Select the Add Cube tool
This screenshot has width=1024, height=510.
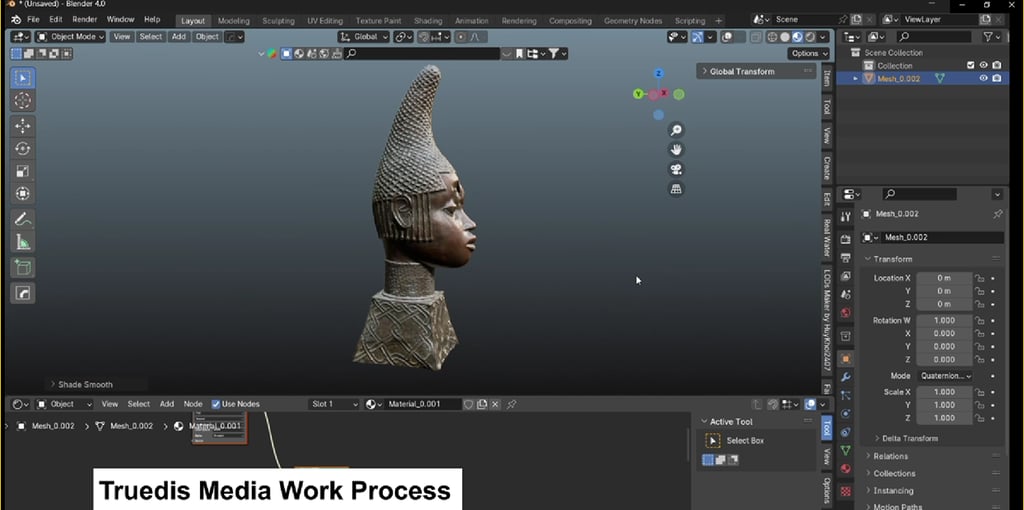[23, 268]
